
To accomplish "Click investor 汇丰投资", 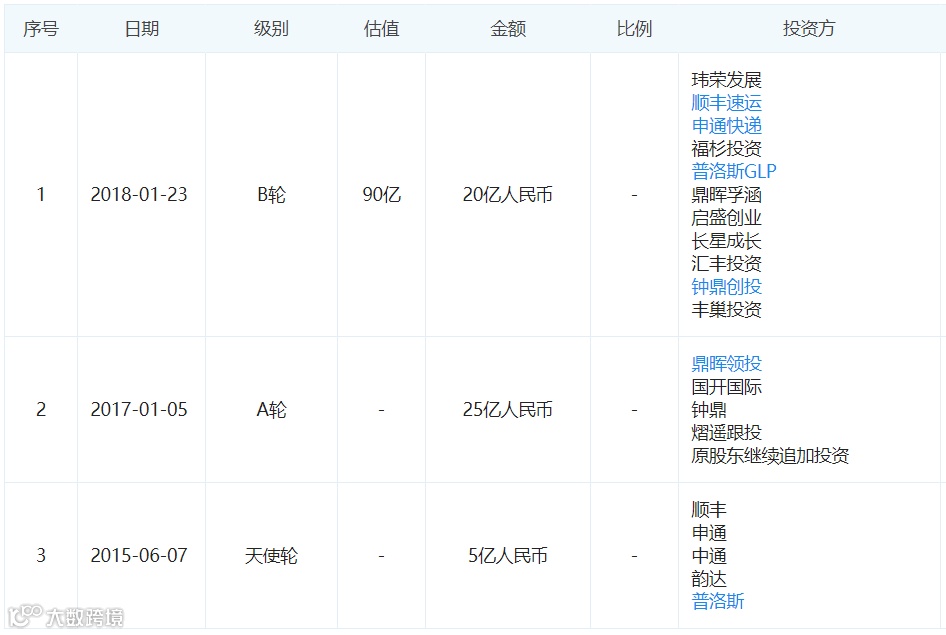I will (726, 264).
